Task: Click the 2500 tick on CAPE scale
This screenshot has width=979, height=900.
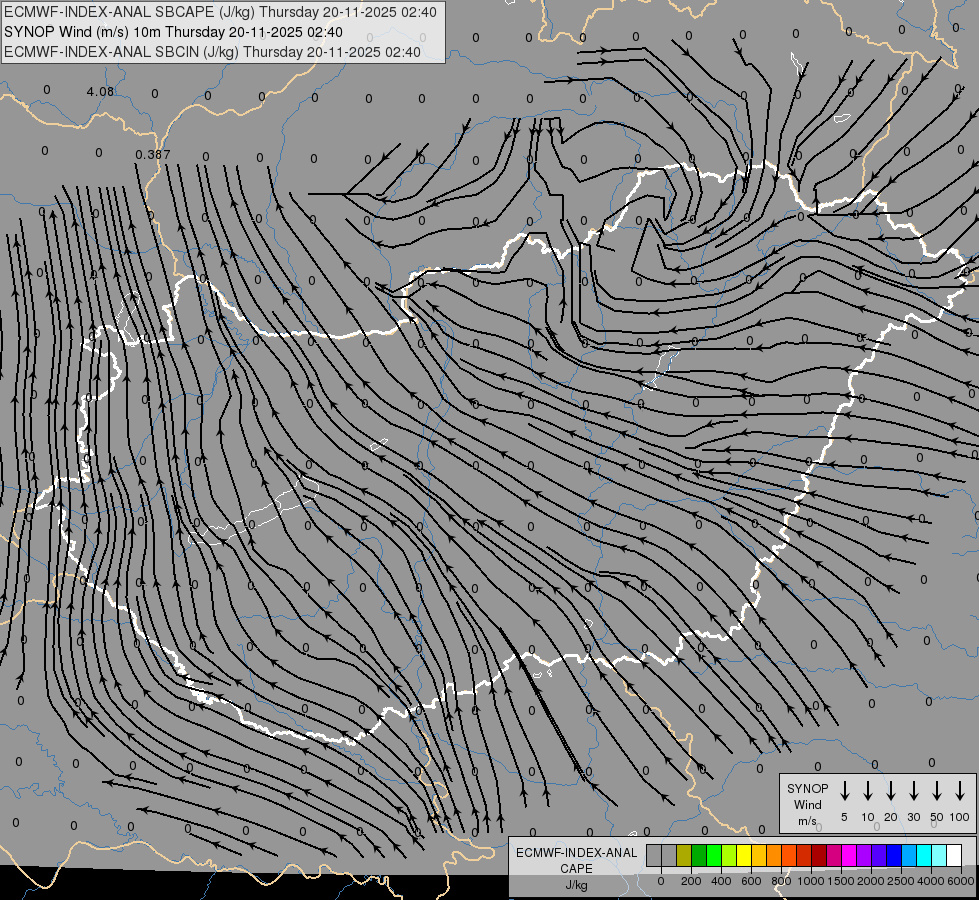Action: click(x=901, y=881)
